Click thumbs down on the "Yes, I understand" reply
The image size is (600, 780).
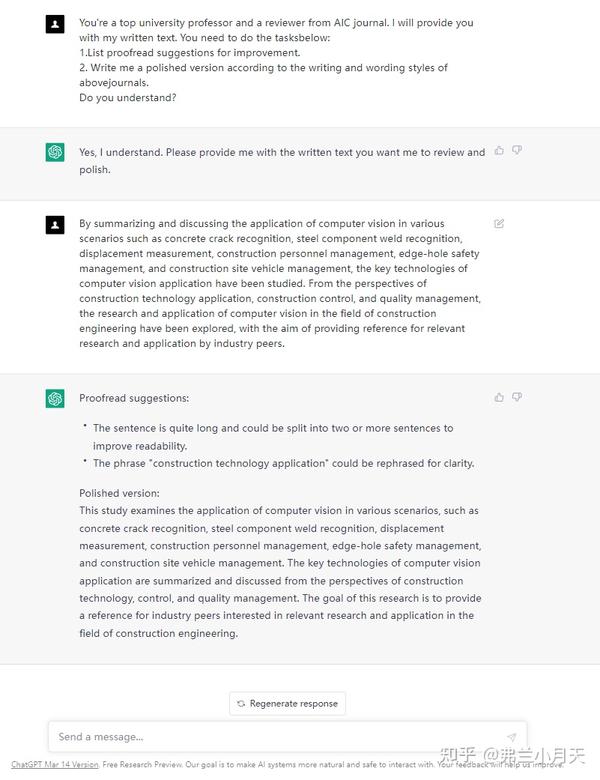click(x=517, y=151)
